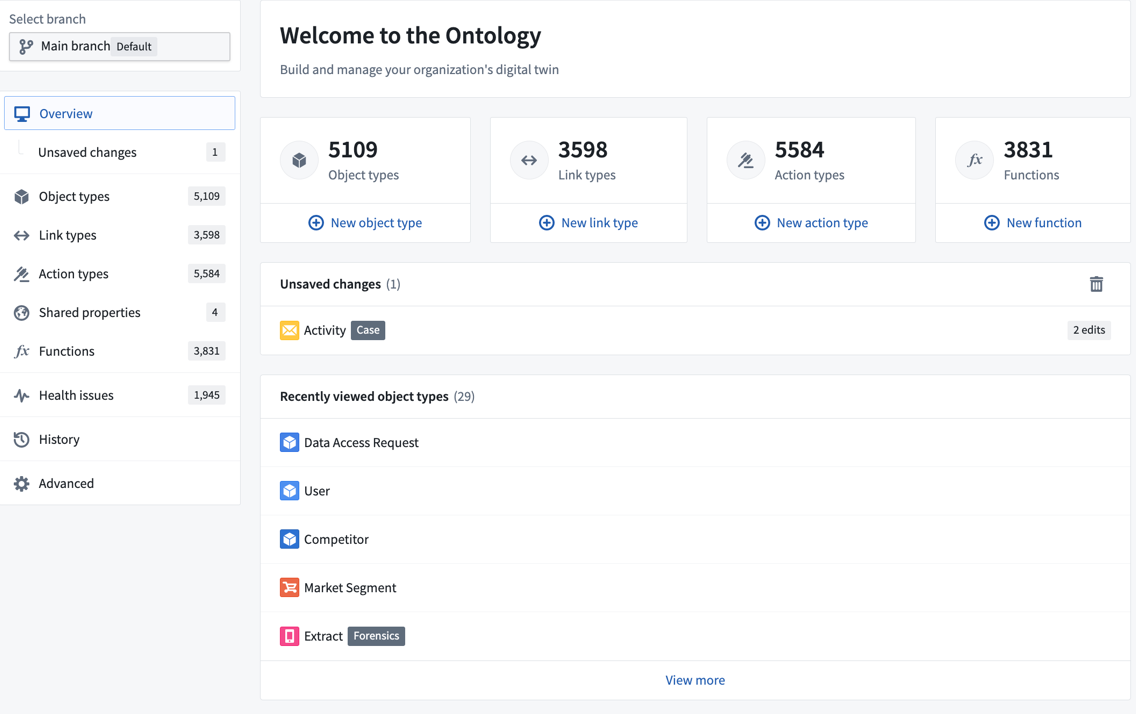Open the Main branch selector dropdown
Screen dimensions: 1136x714
pos(119,47)
